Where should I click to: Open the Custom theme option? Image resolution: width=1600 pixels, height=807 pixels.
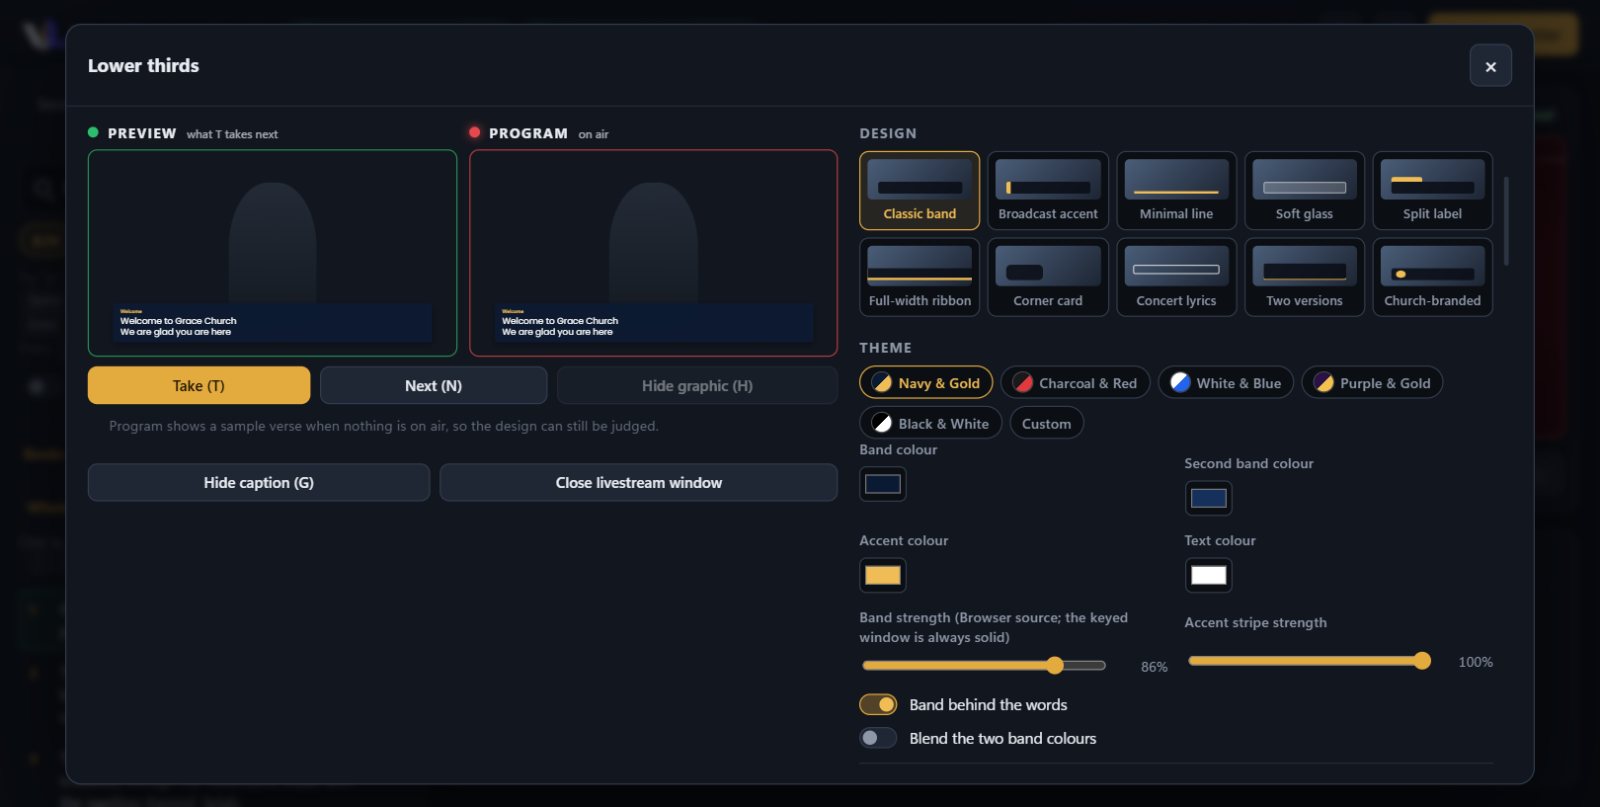[1046, 424]
